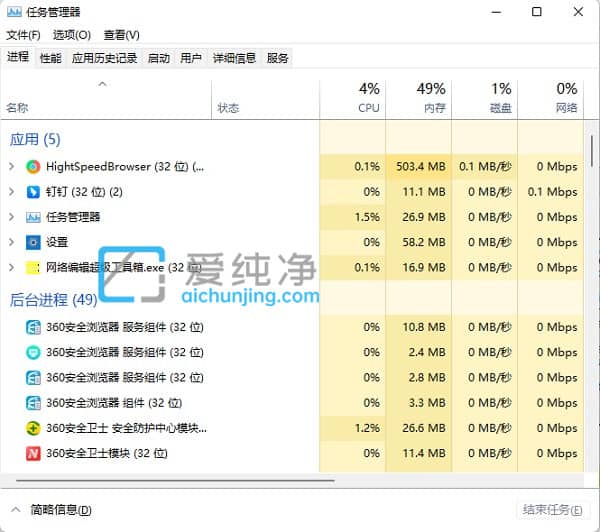This screenshot has width=600, height=532.
Task: Switch to the 进程 tab
Action: point(18,57)
